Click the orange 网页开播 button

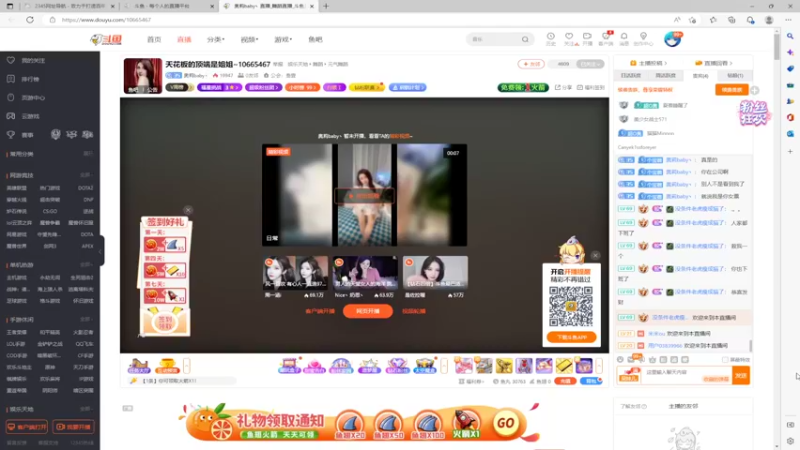(x=367, y=311)
